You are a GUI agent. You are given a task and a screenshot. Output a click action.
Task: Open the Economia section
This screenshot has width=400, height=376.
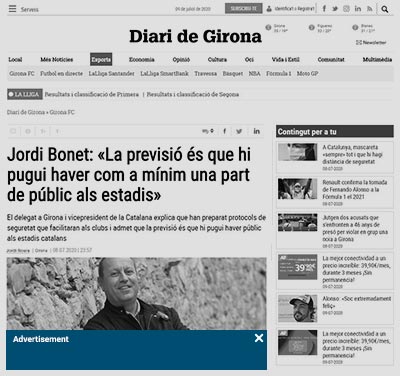tap(142, 60)
